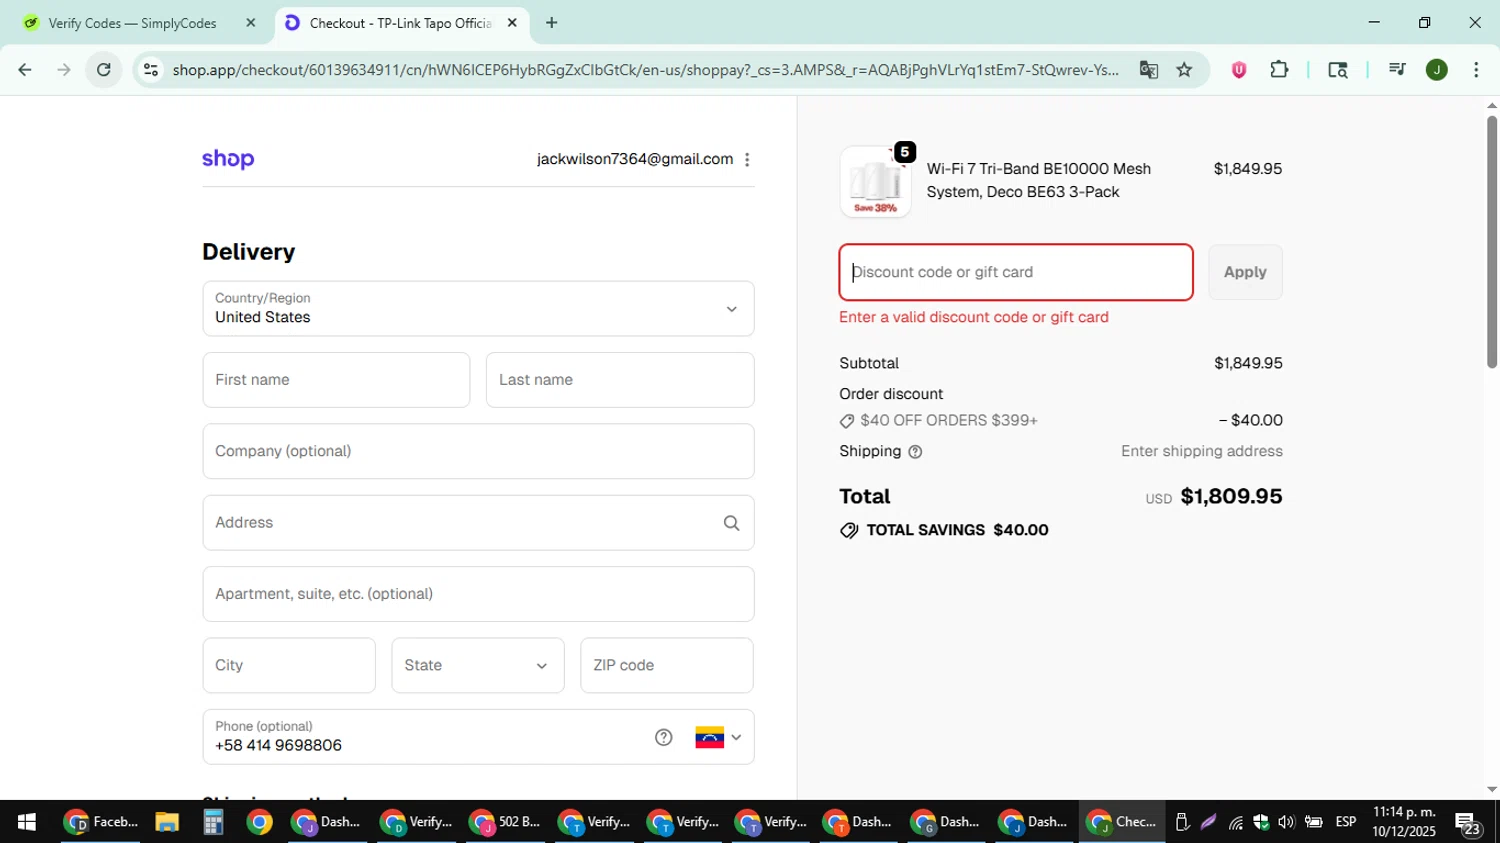Click the Last name field
Image resolution: width=1500 pixels, height=843 pixels.
pos(620,380)
